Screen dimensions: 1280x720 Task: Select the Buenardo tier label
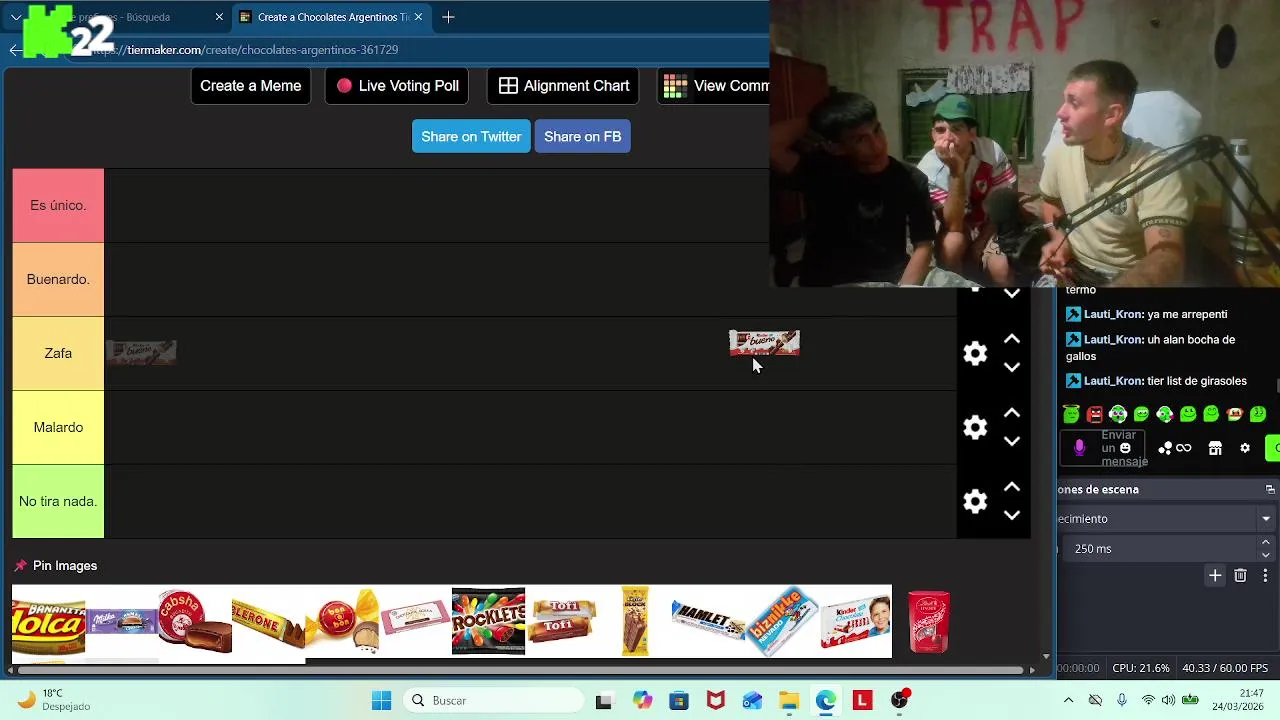pyautogui.click(x=58, y=279)
